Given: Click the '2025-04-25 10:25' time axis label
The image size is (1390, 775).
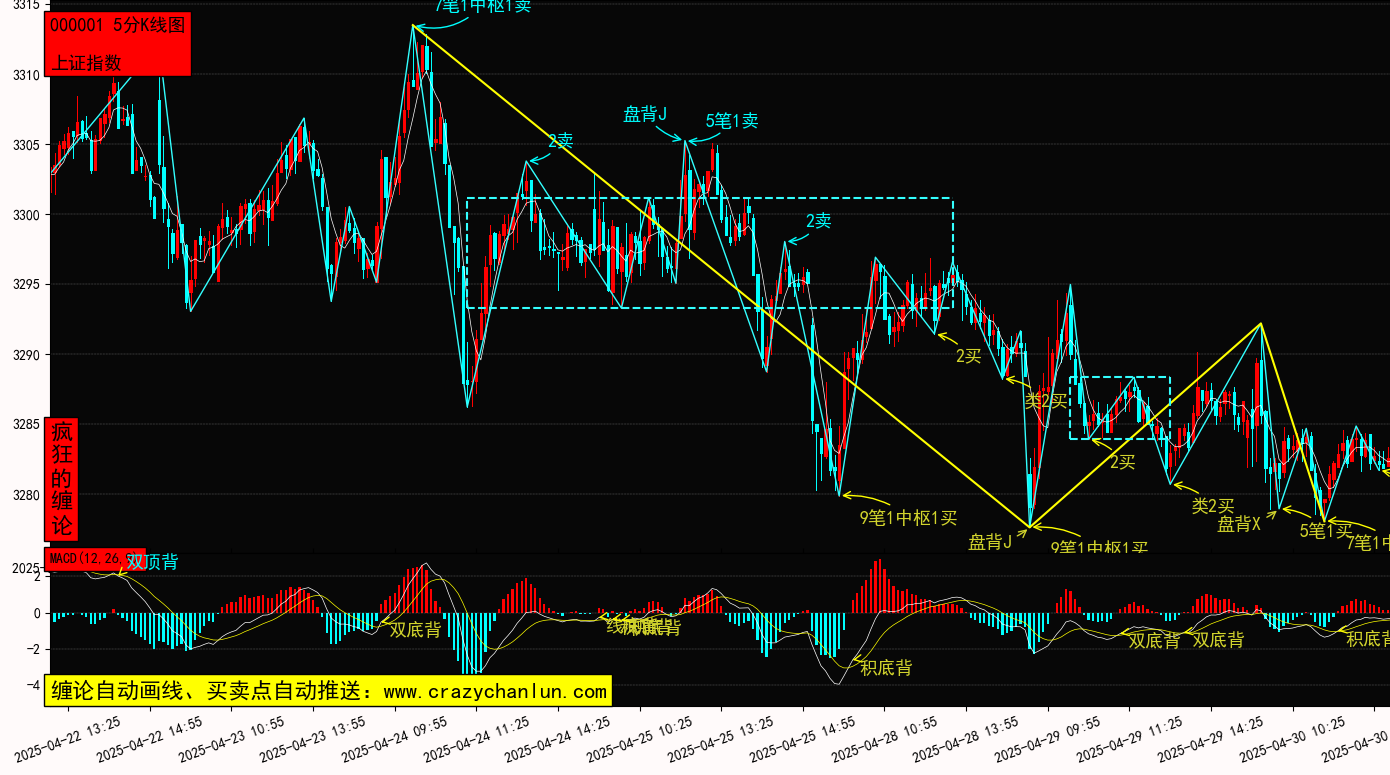Looking at the screenshot, I should 639,738.
